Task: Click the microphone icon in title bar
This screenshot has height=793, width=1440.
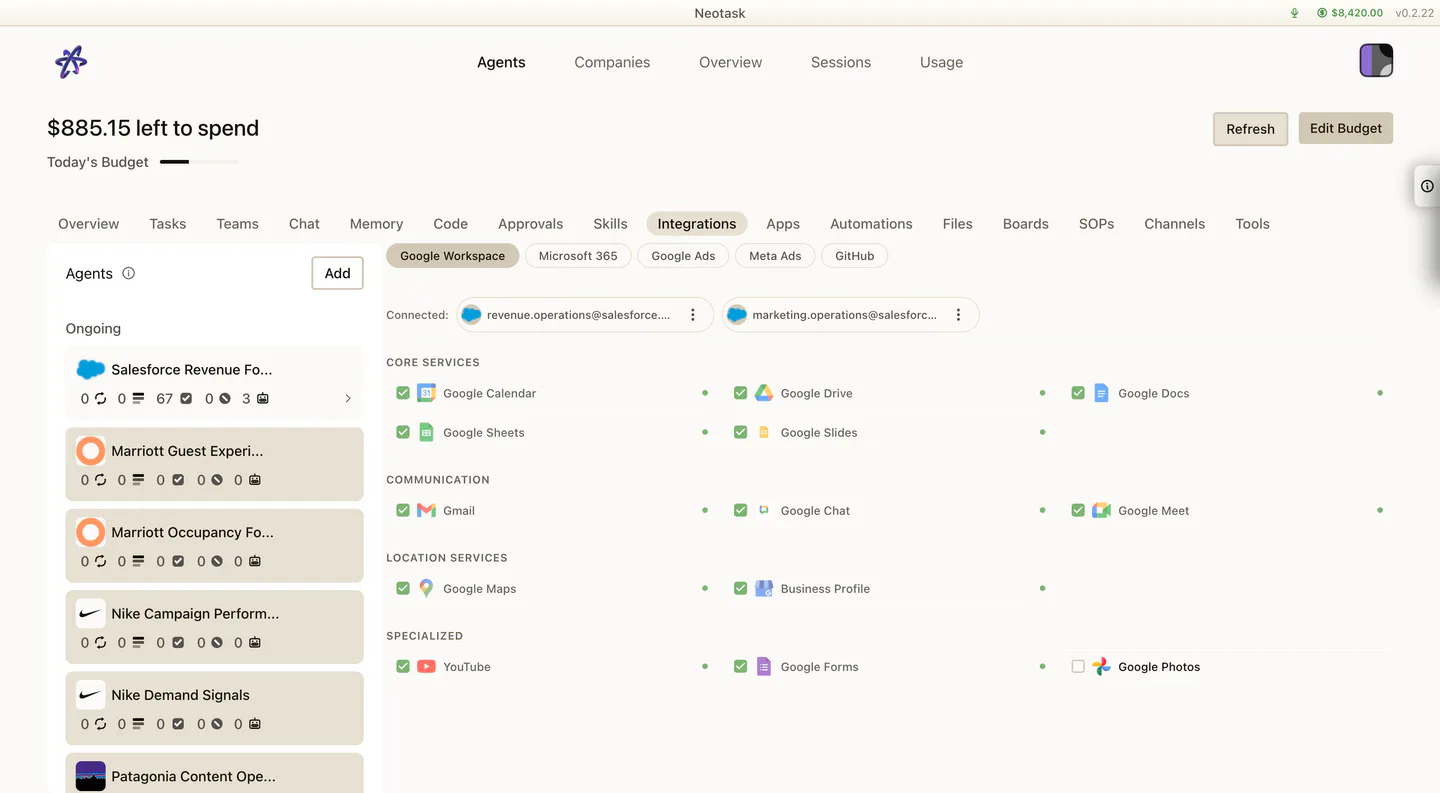Action: tap(1294, 13)
